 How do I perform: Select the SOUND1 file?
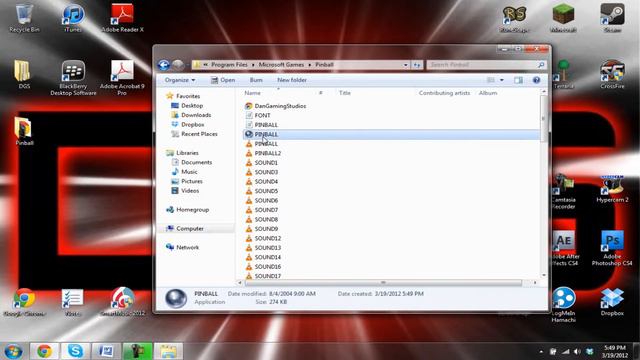[266, 163]
